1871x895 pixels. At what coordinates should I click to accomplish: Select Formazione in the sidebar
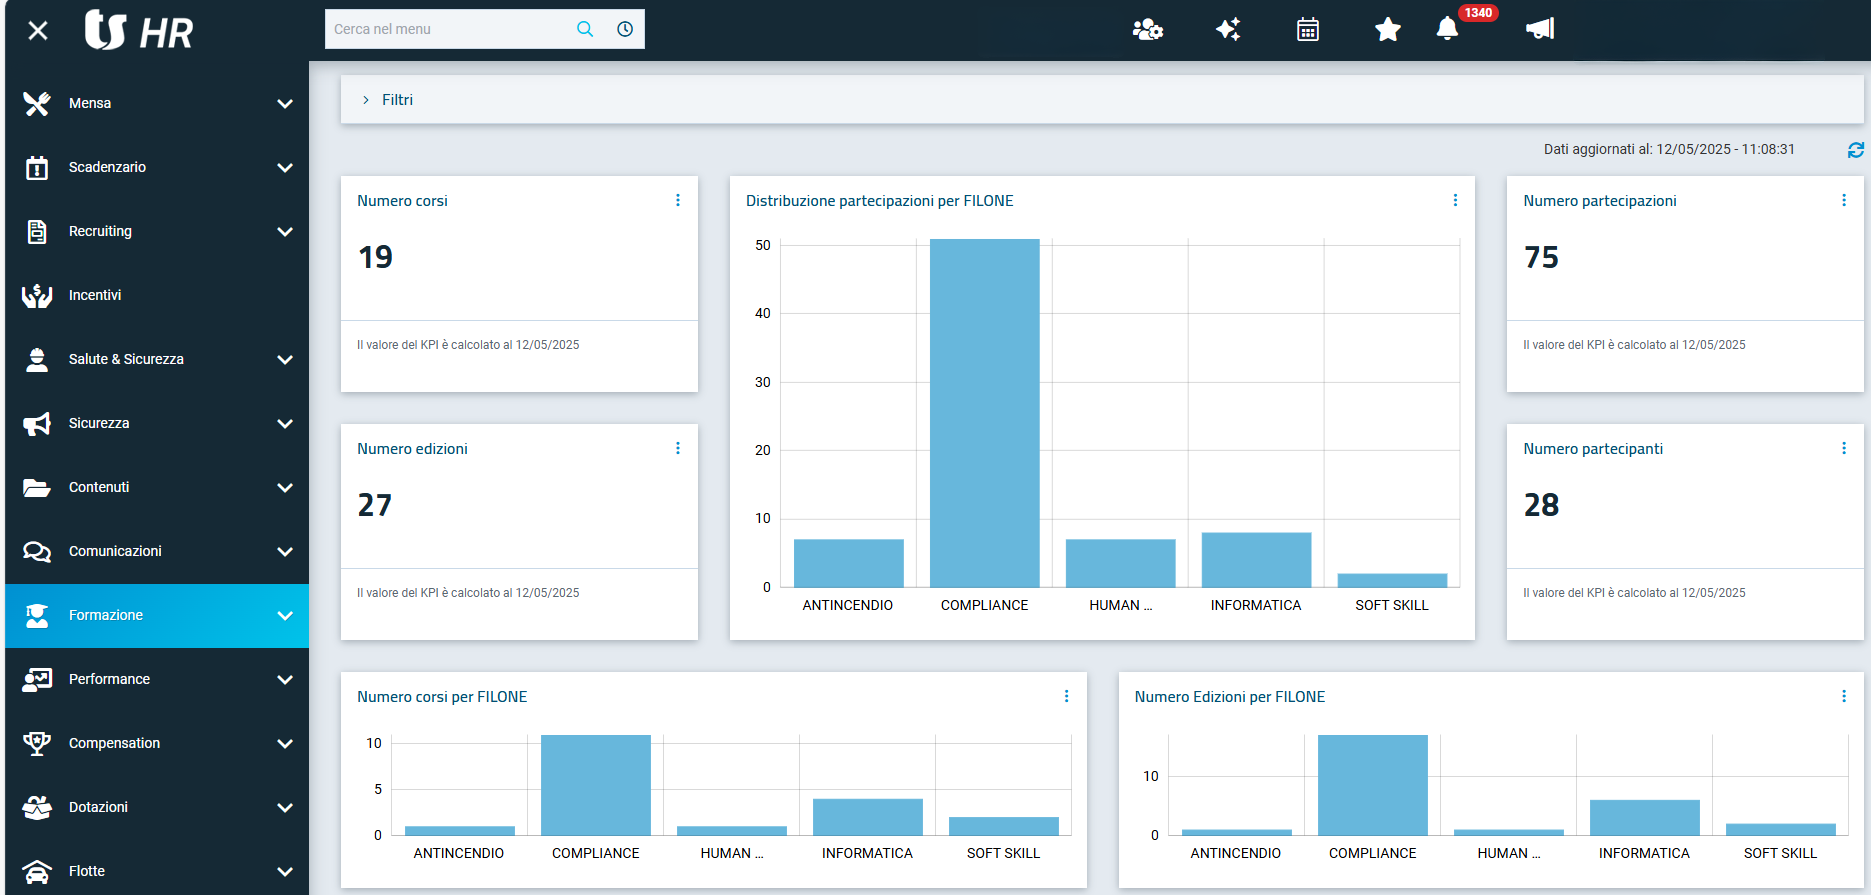pyautogui.click(x=106, y=615)
